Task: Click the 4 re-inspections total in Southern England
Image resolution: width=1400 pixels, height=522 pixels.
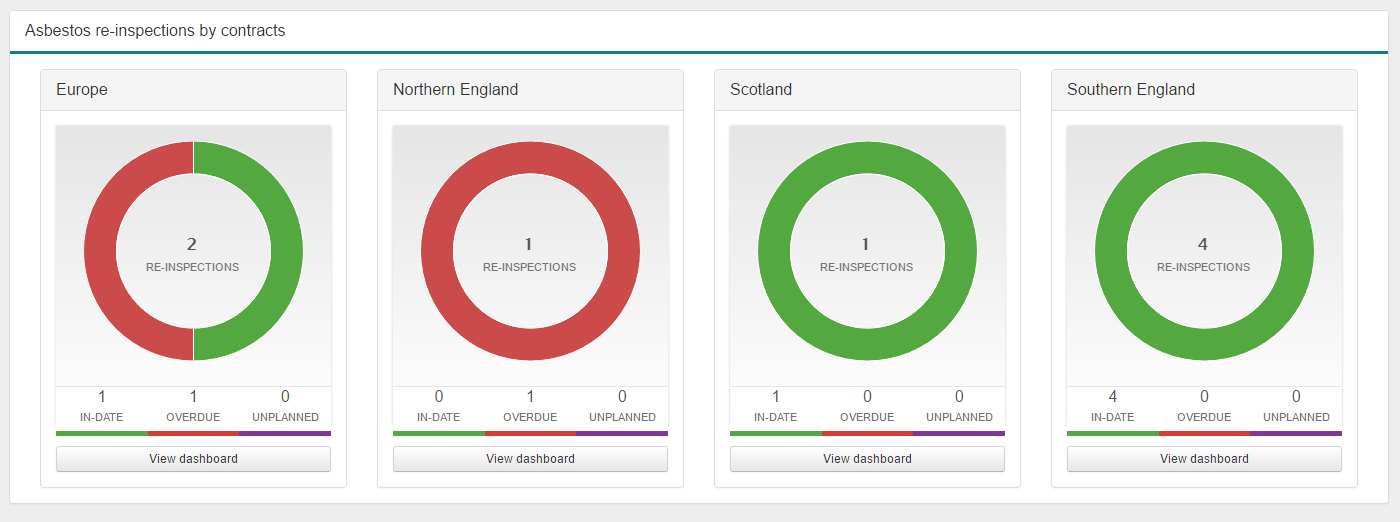Action: click(1203, 244)
